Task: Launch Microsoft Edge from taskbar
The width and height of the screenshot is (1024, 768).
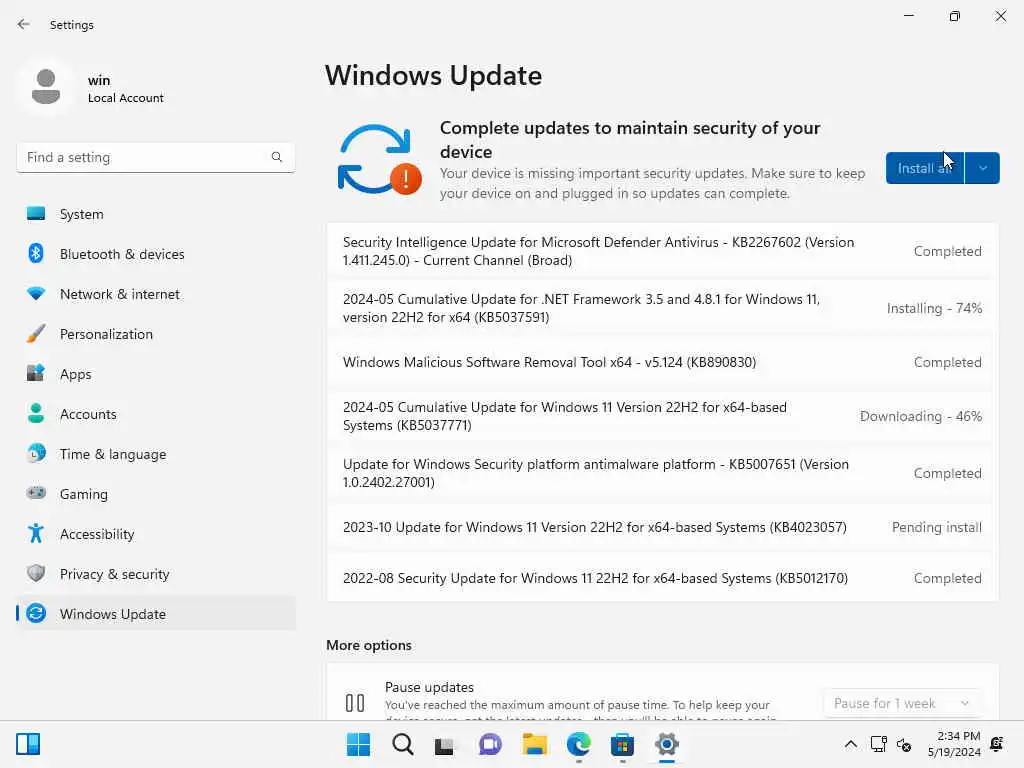Action: point(579,744)
